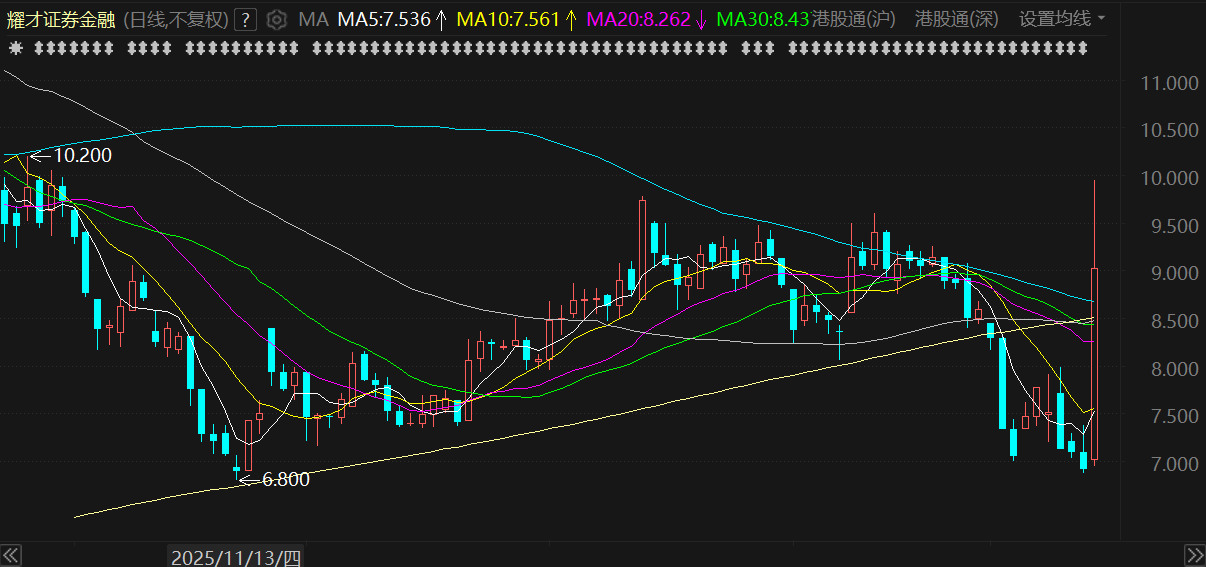Click the 10.200 high price marker
The height and width of the screenshot is (567, 1206).
coord(81,155)
